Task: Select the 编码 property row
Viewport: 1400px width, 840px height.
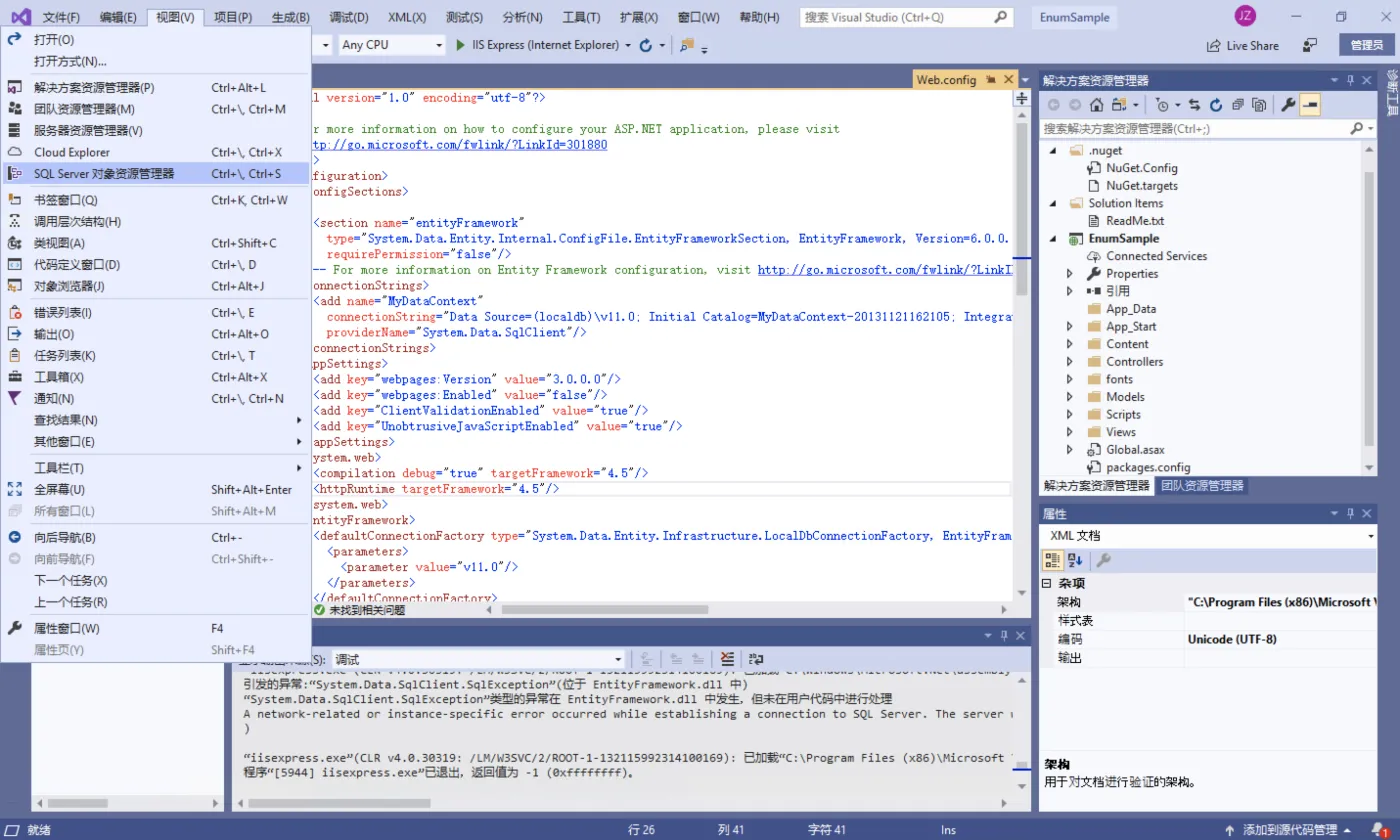Action: (1208, 639)
